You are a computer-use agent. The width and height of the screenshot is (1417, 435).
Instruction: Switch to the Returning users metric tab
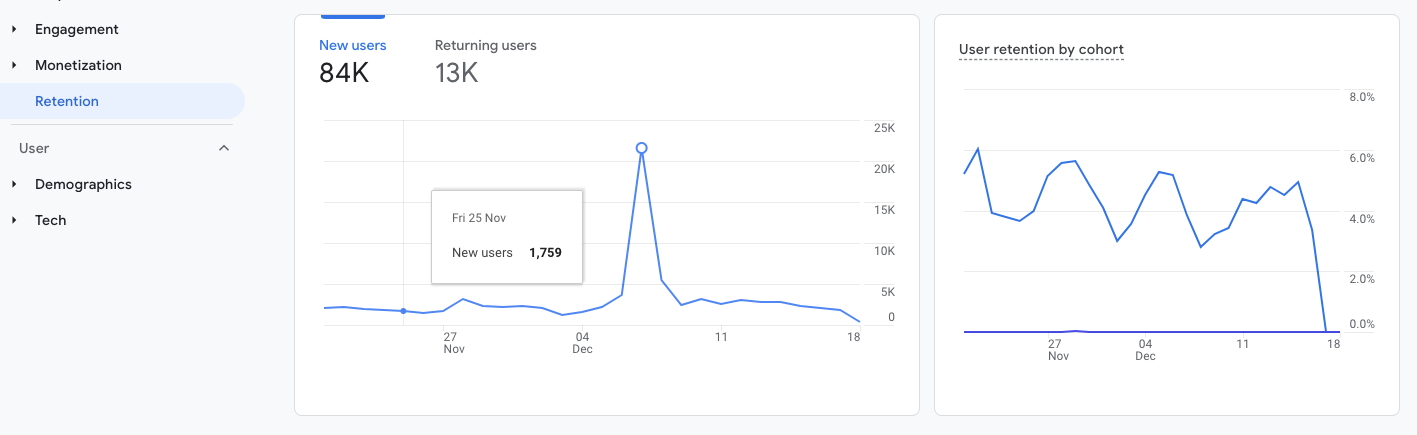485,46
